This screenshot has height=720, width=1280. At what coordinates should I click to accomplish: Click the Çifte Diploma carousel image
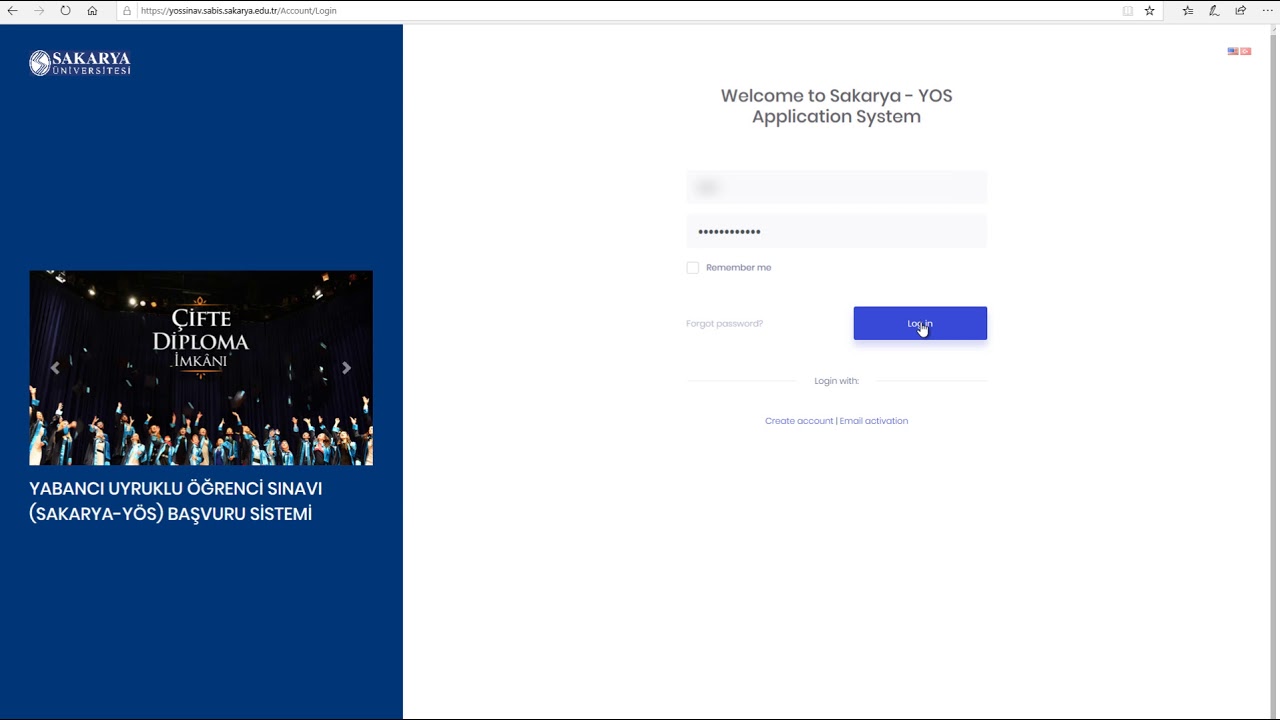(x=201, y=368)
